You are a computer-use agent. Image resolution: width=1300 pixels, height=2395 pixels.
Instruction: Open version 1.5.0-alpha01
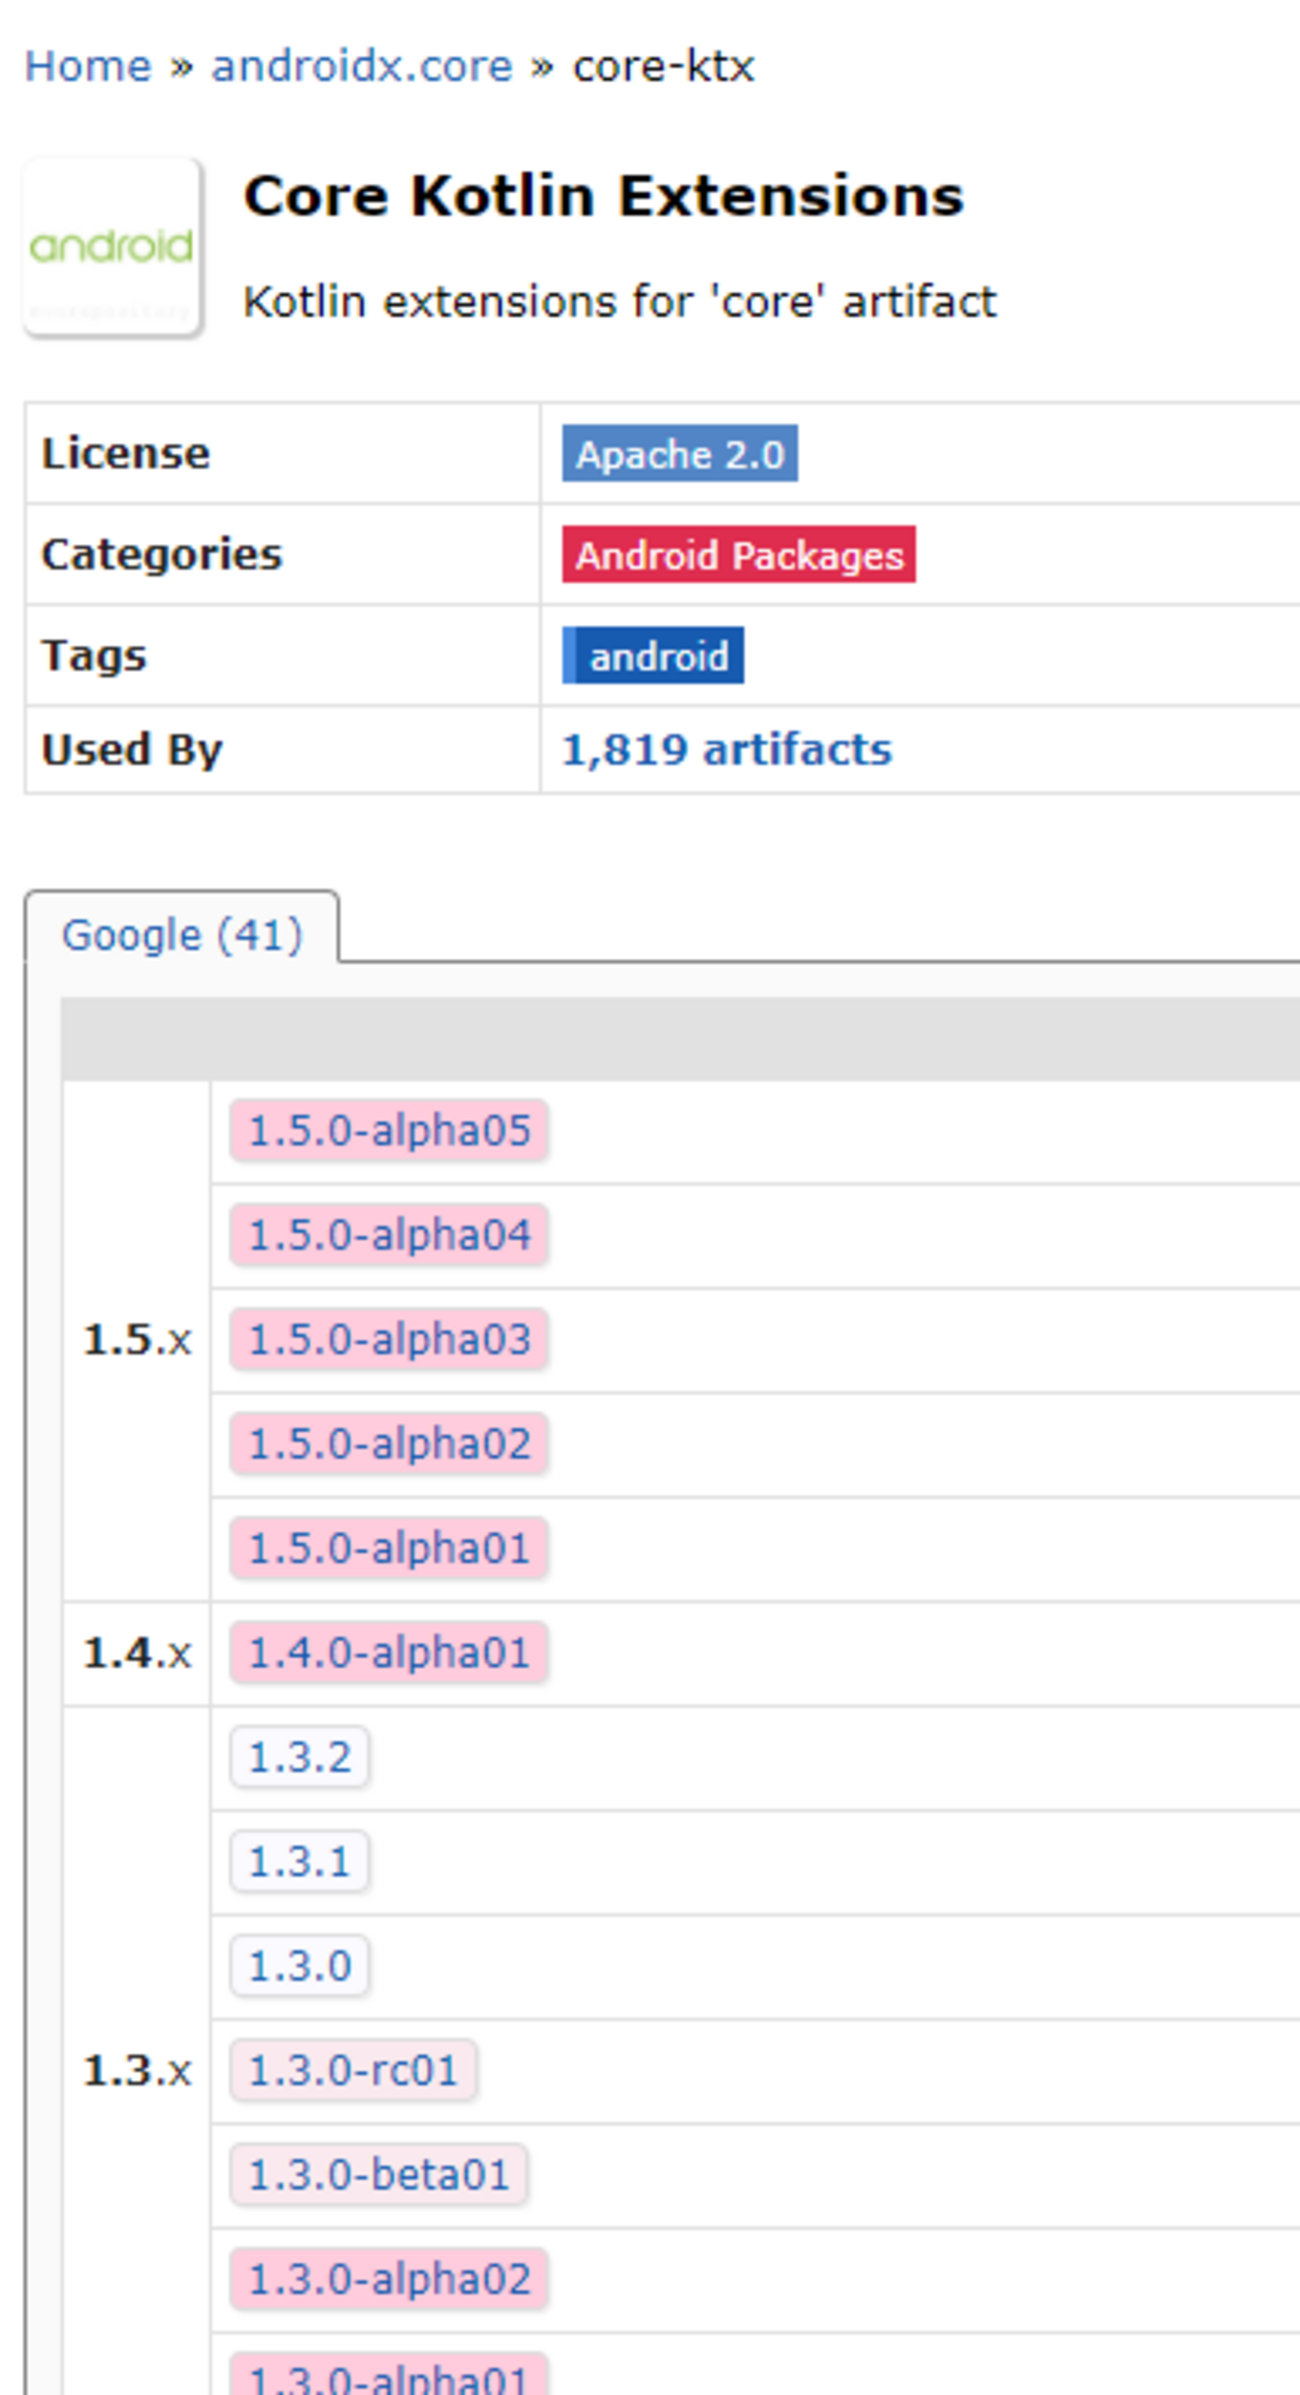(x=389, y=1549)
